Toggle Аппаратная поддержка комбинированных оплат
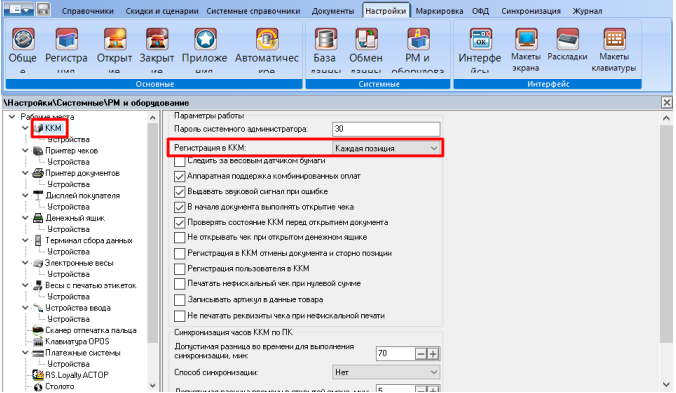This screenshot has height=393, width=676. tap(179, 176)
